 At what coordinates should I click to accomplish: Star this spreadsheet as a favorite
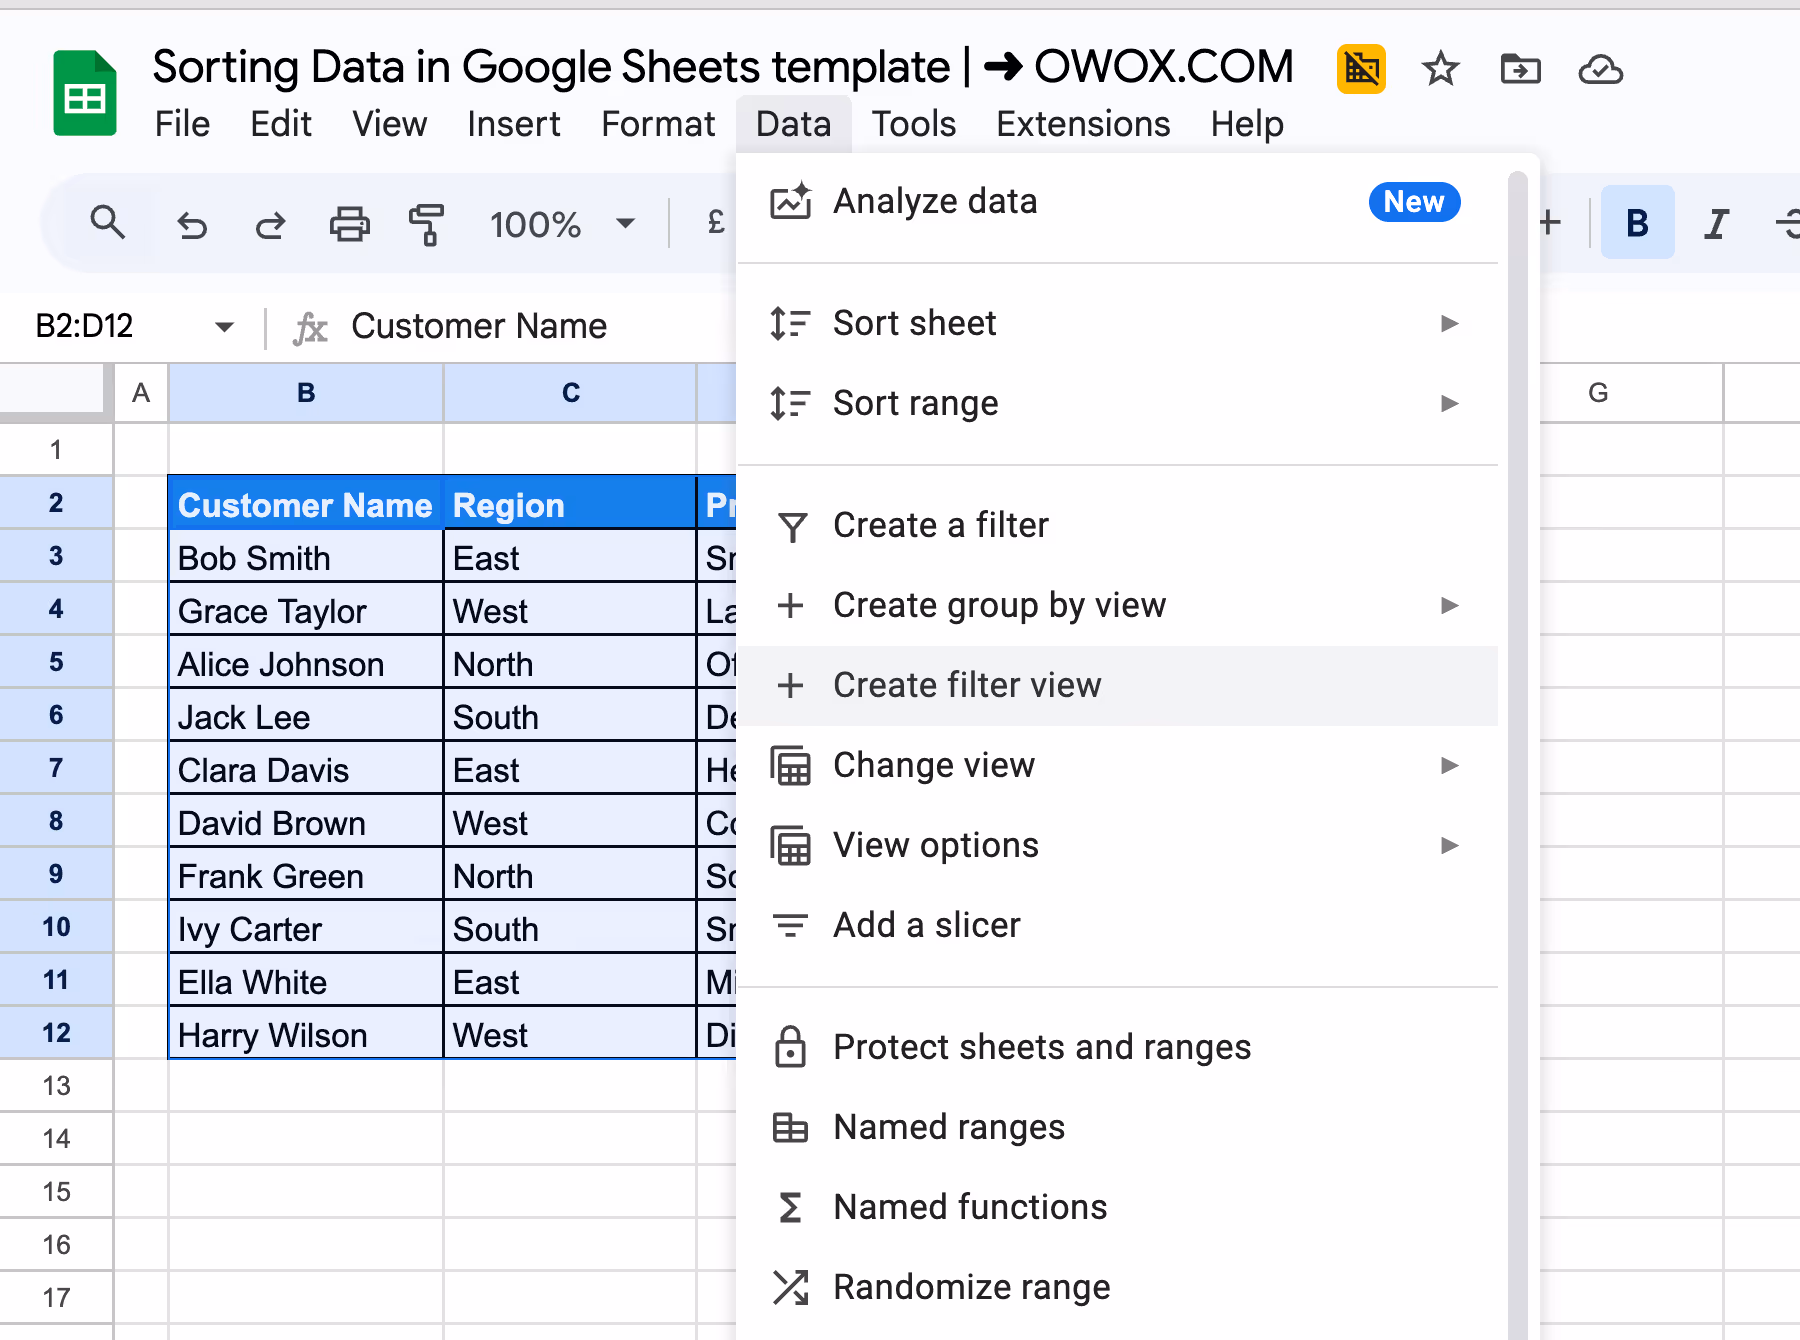(1440, 69)
